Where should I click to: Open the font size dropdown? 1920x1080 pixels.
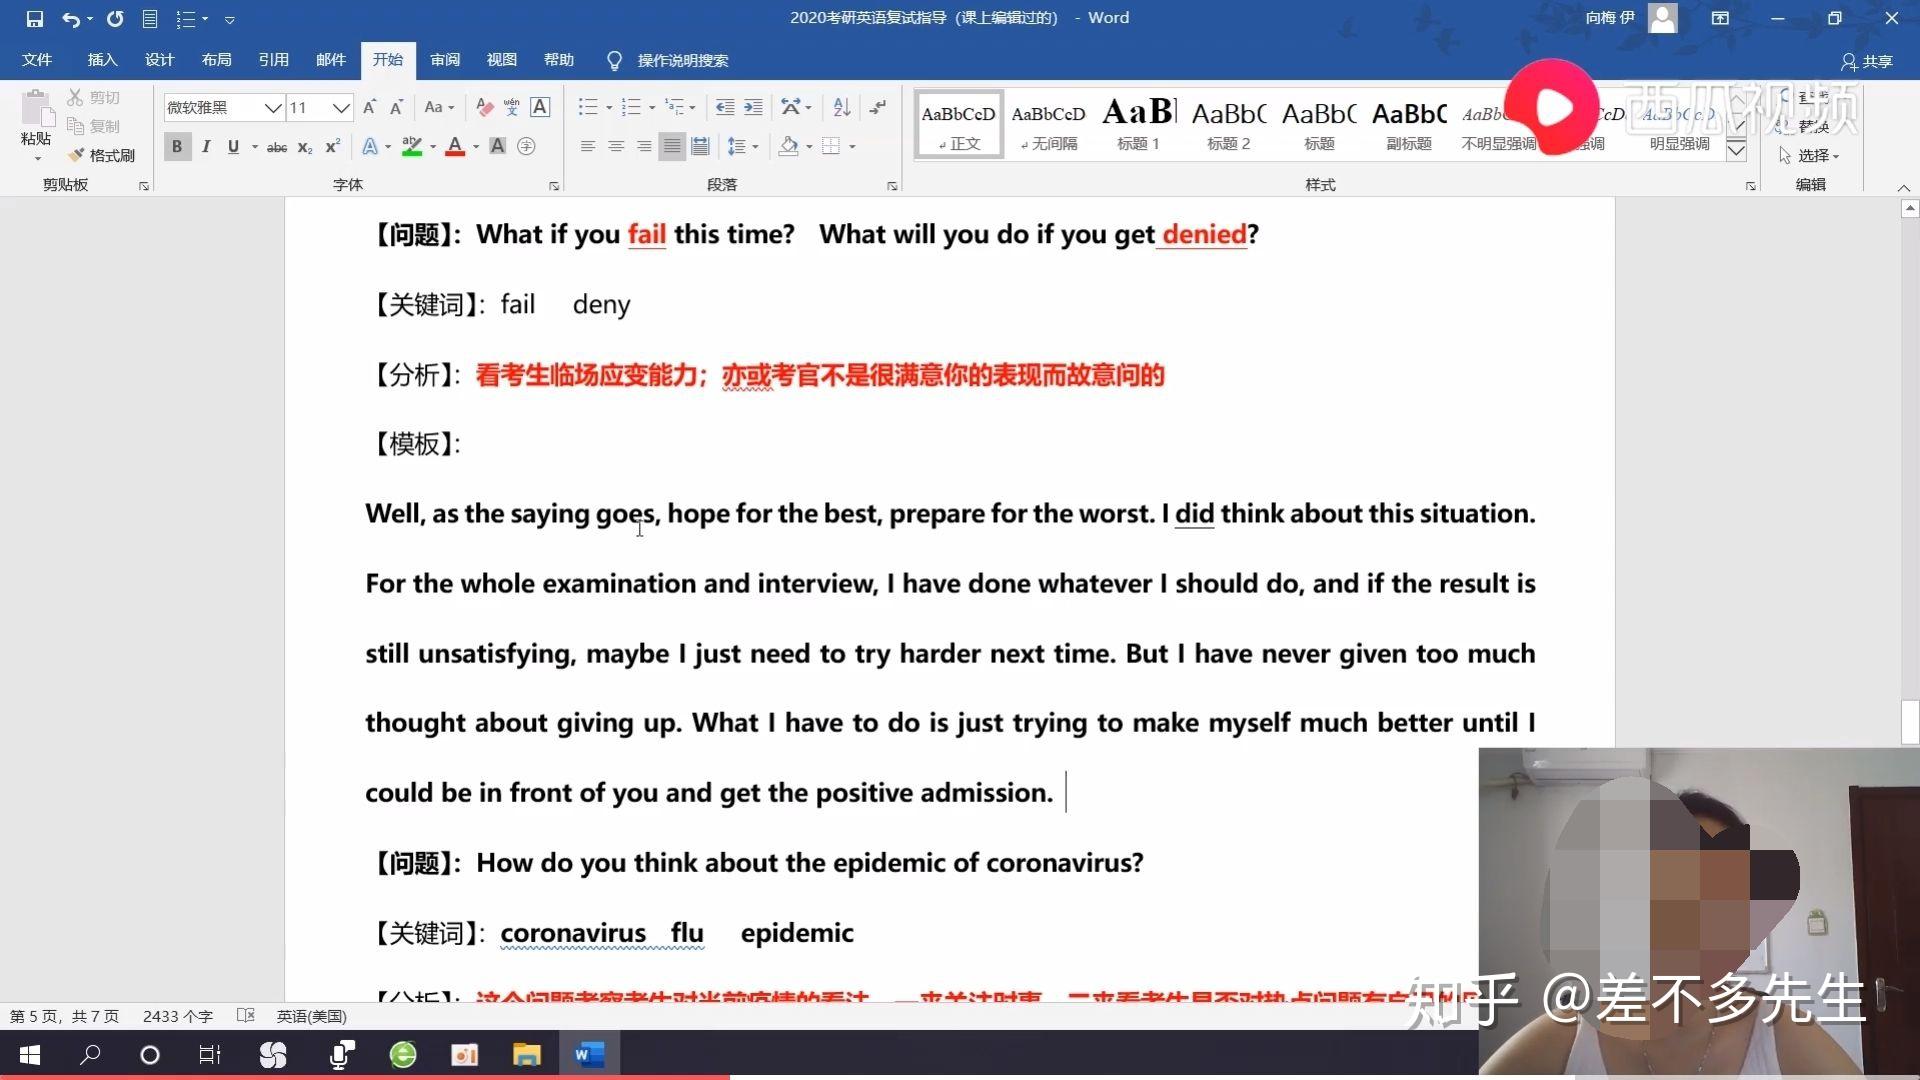[341, 107]
